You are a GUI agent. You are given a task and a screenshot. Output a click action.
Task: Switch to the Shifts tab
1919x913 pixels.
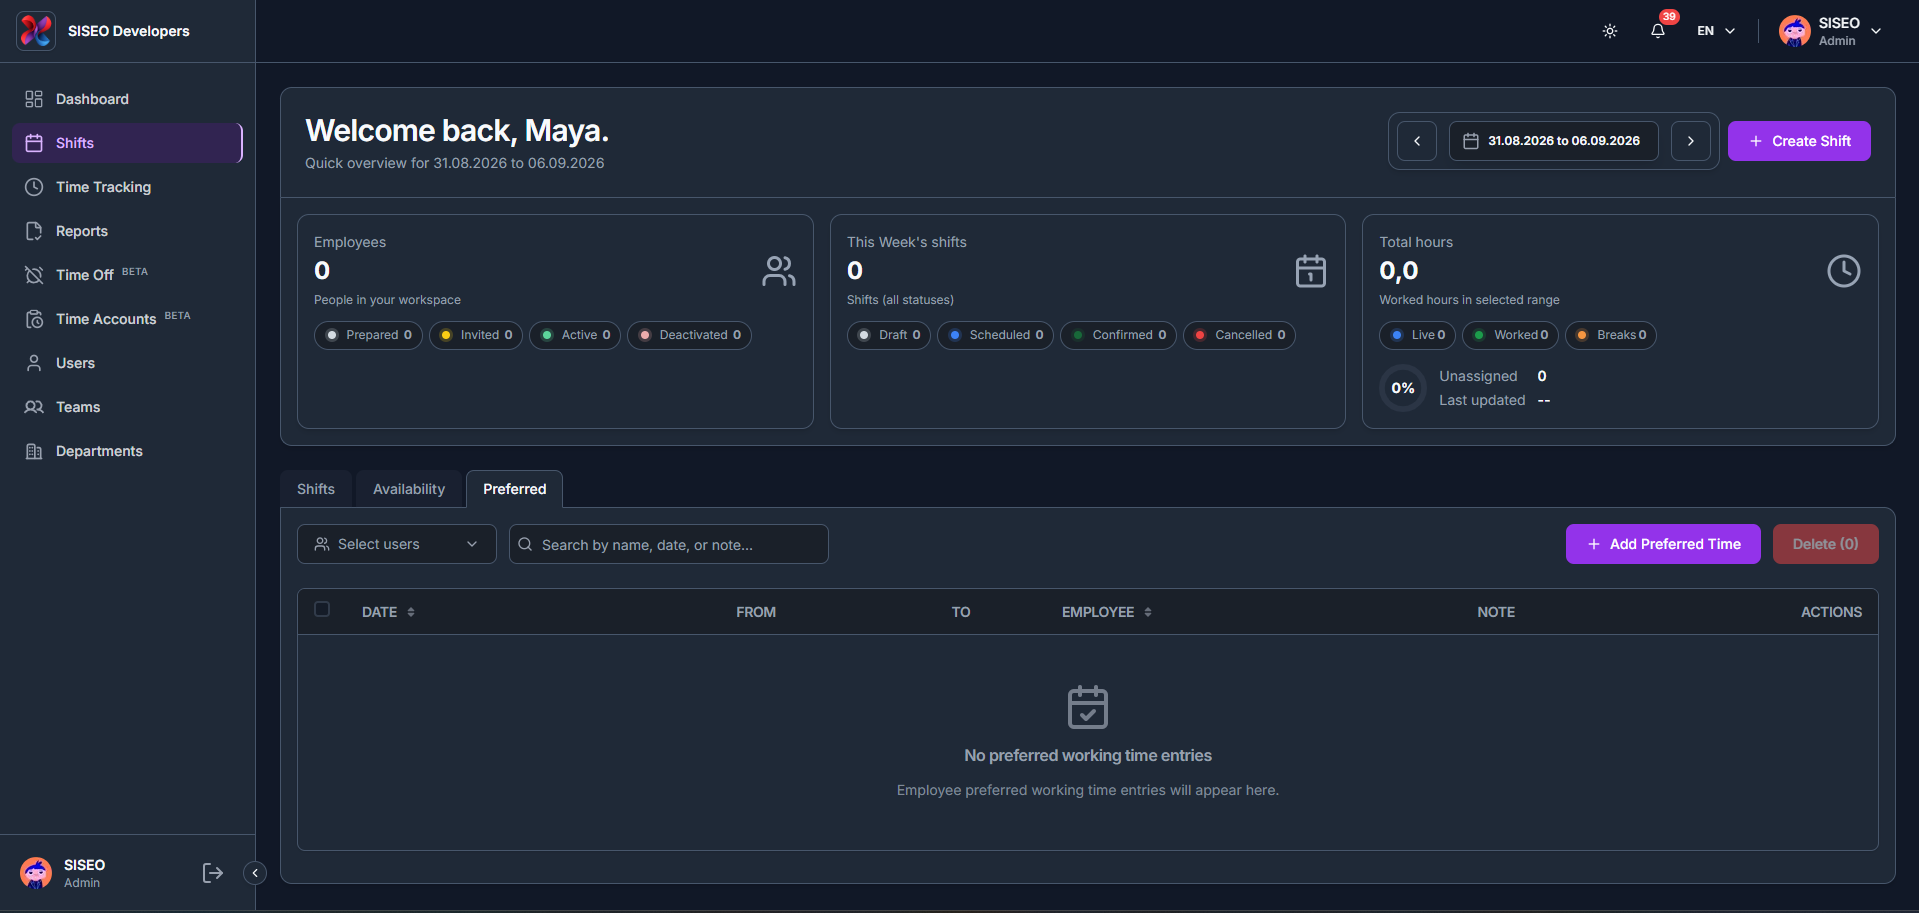point(316,489)
